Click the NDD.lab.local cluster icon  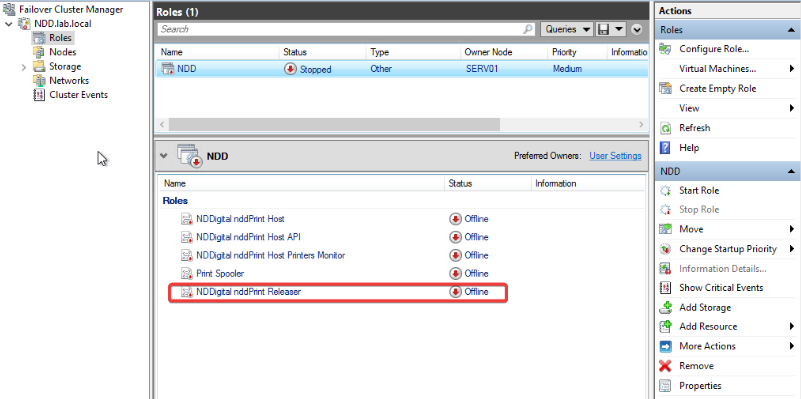[25, 24]
